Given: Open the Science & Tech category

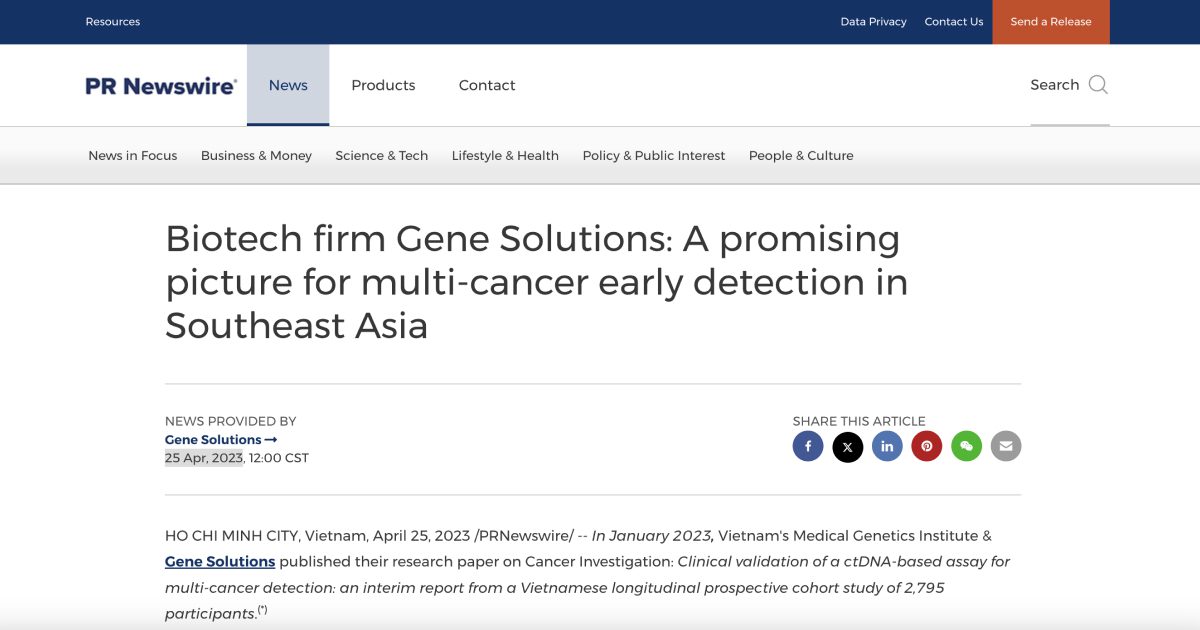Looking at the screenshot, I should (381, 155).
